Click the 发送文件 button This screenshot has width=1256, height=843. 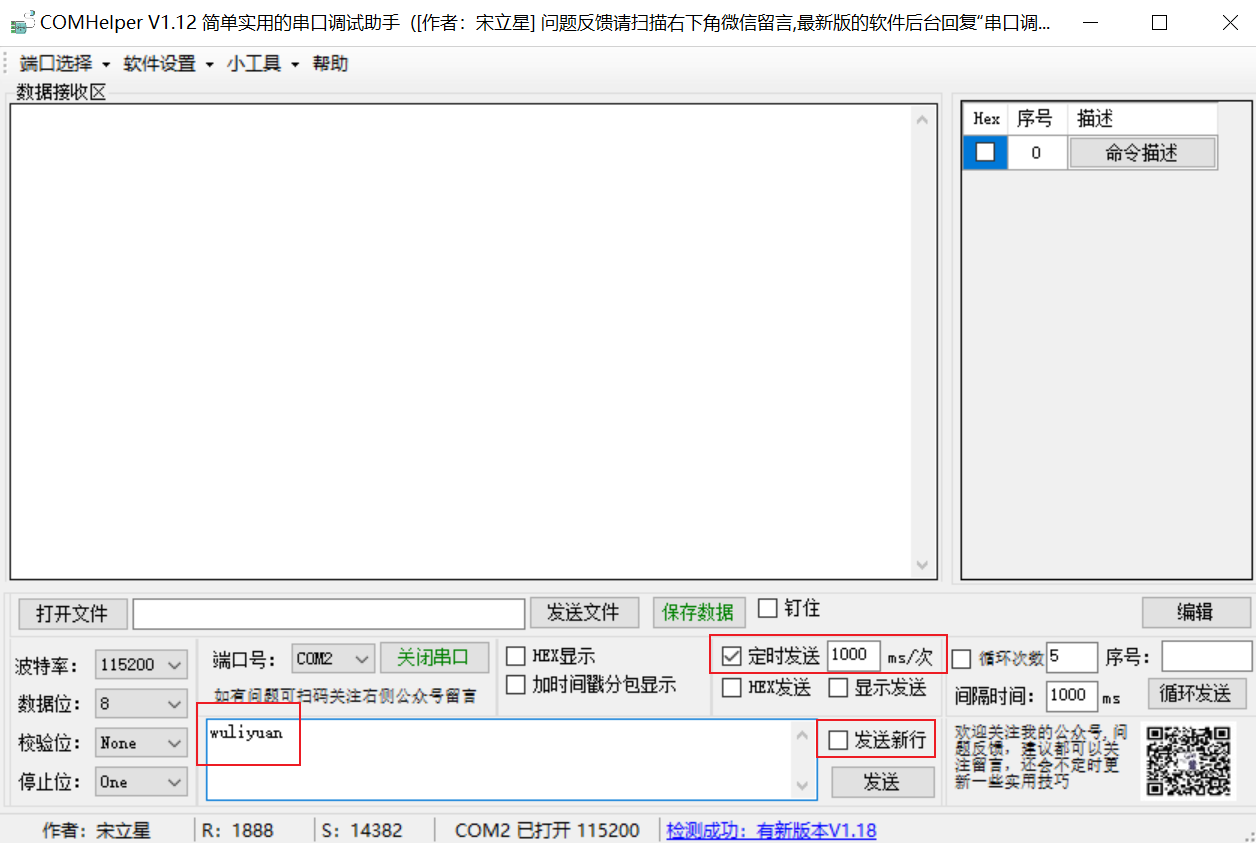[584, 613]
